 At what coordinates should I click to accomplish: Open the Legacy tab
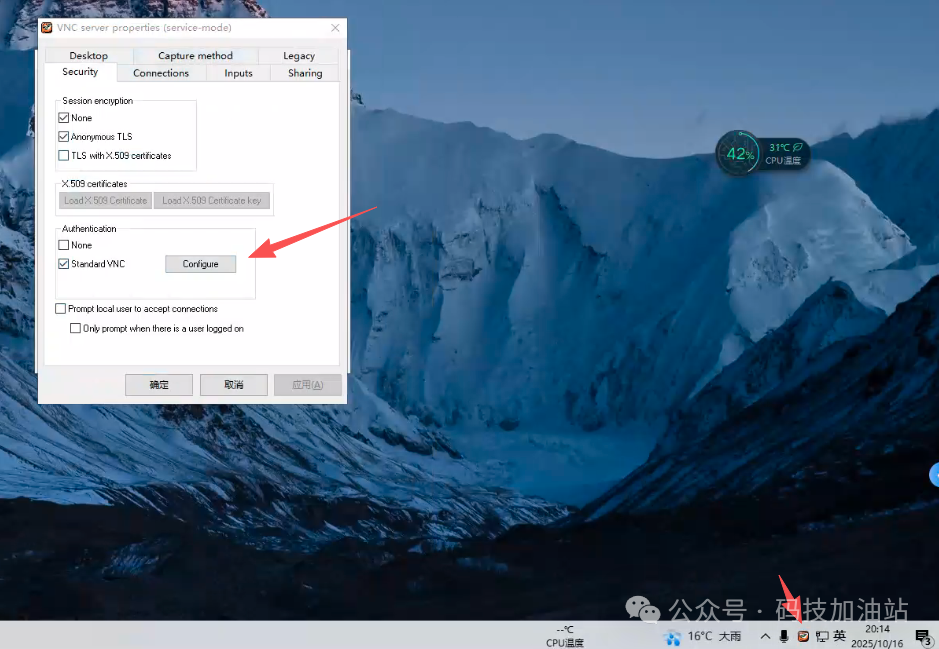pyautogui.click(x=299, y=56)
